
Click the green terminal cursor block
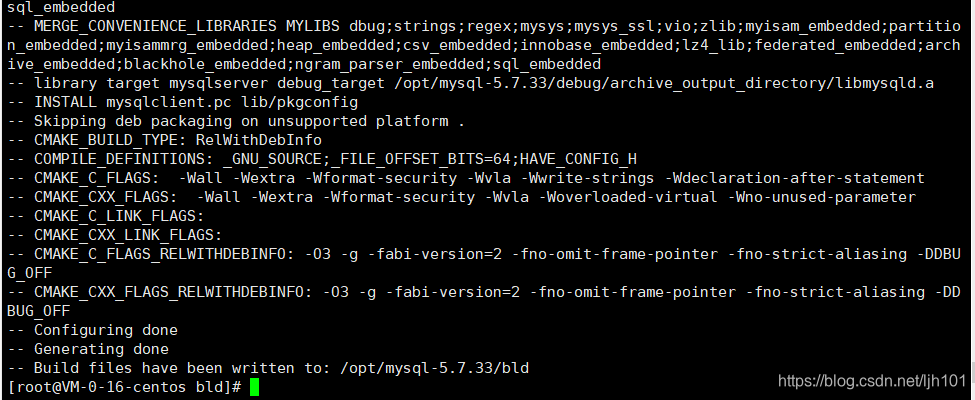tap(254, 387)
